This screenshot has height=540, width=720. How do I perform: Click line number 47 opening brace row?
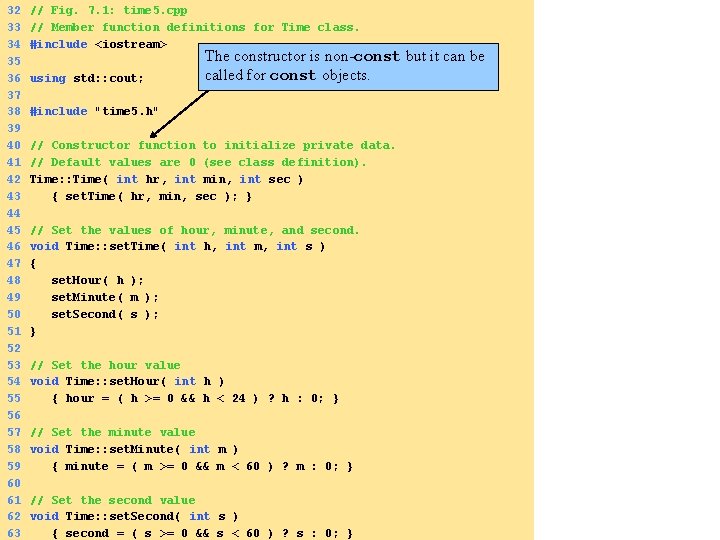[21, 264]
